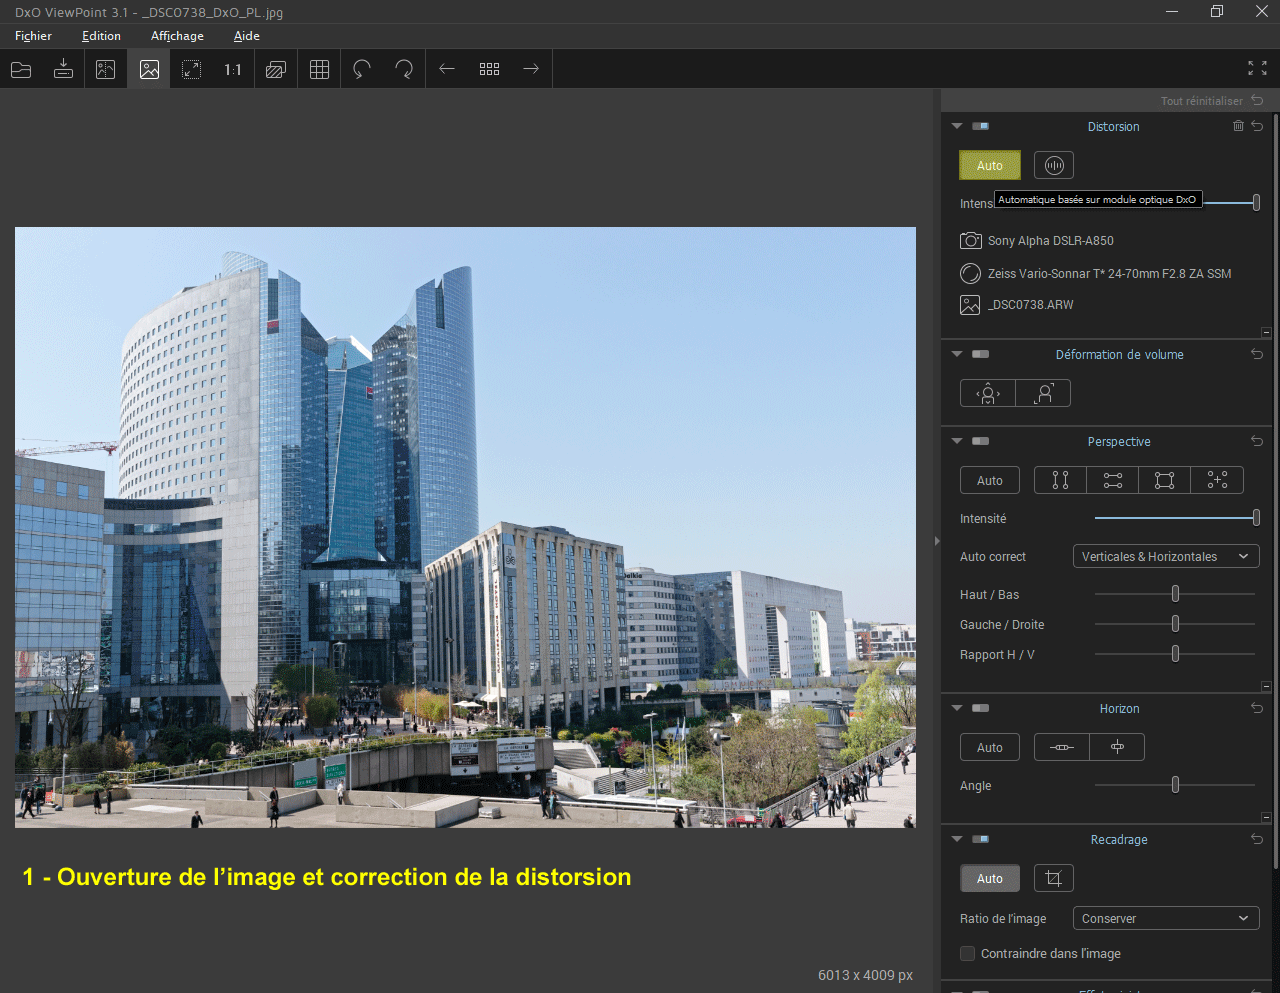The height and width of the screenshot is (993, 1280).
Task: Switch to the before/after compare view icon
Action: coord(106,69)
